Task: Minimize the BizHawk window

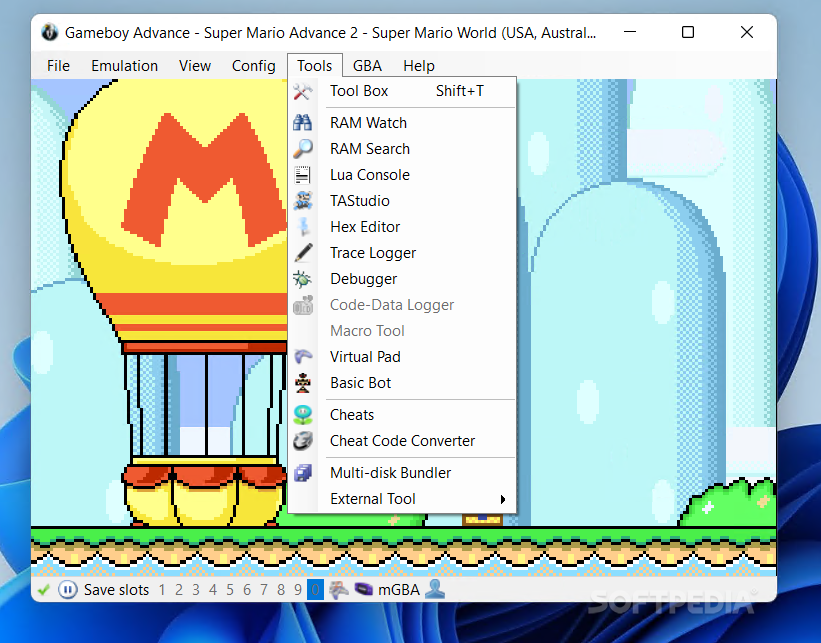Action: (630, 32)
